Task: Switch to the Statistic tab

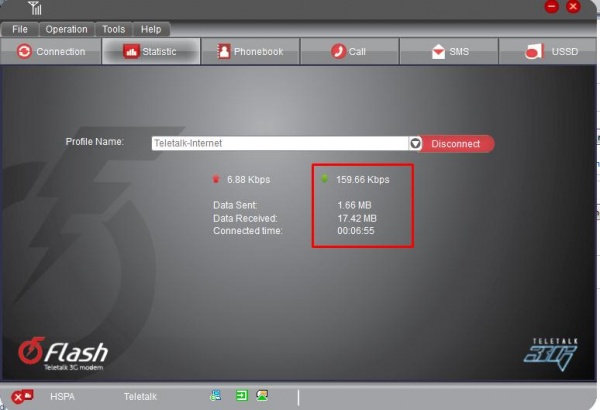Action: click(x=151, y=51)
